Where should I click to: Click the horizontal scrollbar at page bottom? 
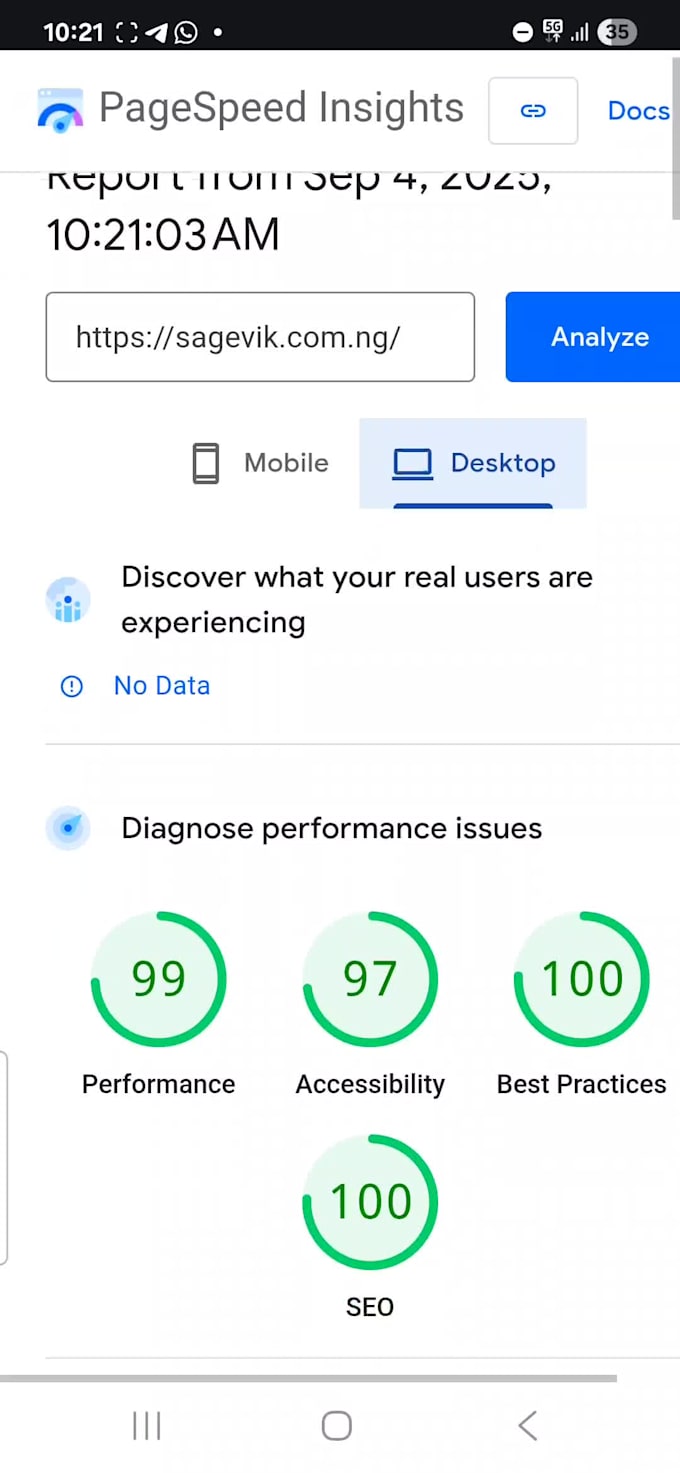pyautogui.click(x=308, y=1378)
